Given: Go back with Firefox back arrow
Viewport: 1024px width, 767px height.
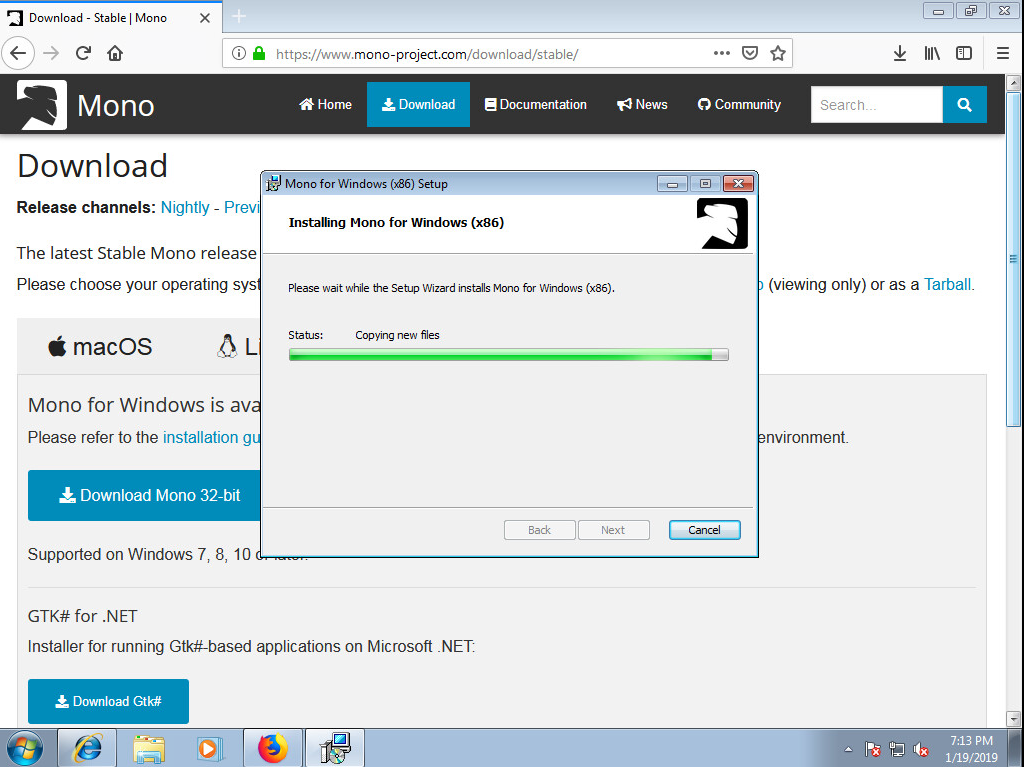Looking at the screenshot, I should point(18,53).
